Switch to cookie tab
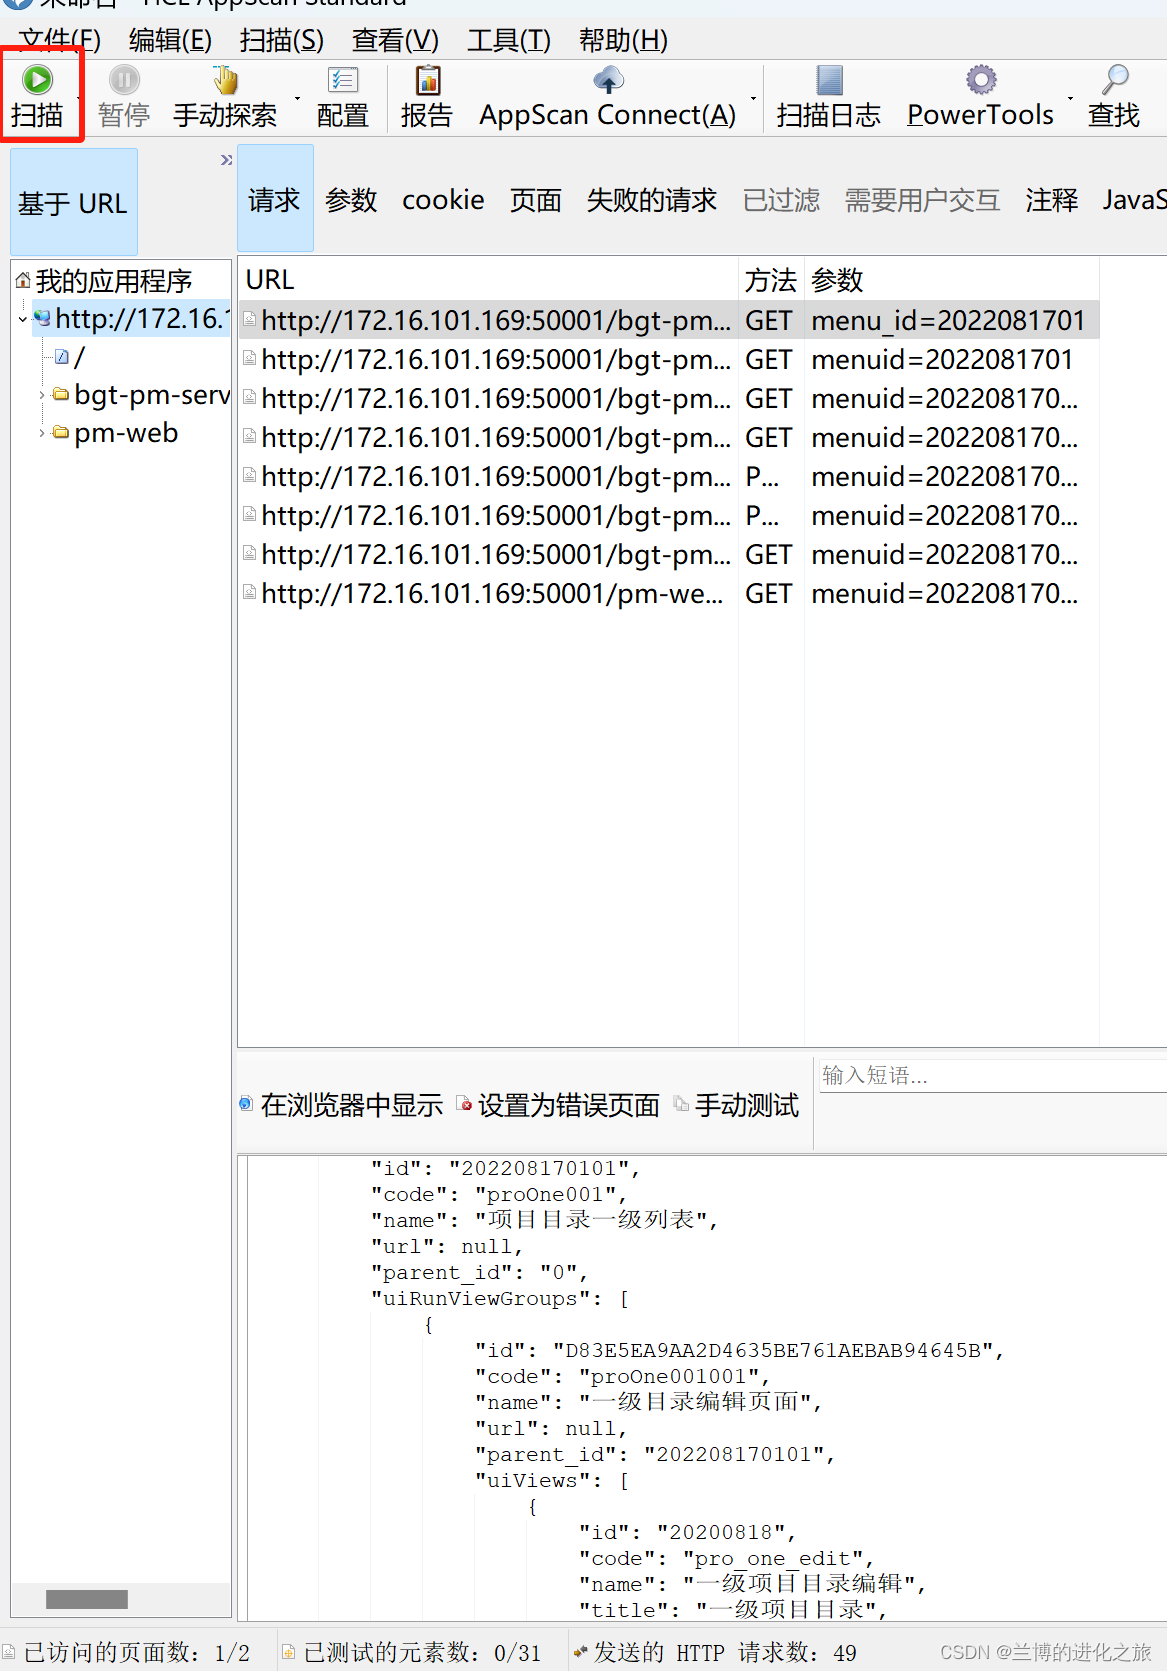Image resolution: width=1167 pixels, height=1671 pixels. tap(443, 200)
